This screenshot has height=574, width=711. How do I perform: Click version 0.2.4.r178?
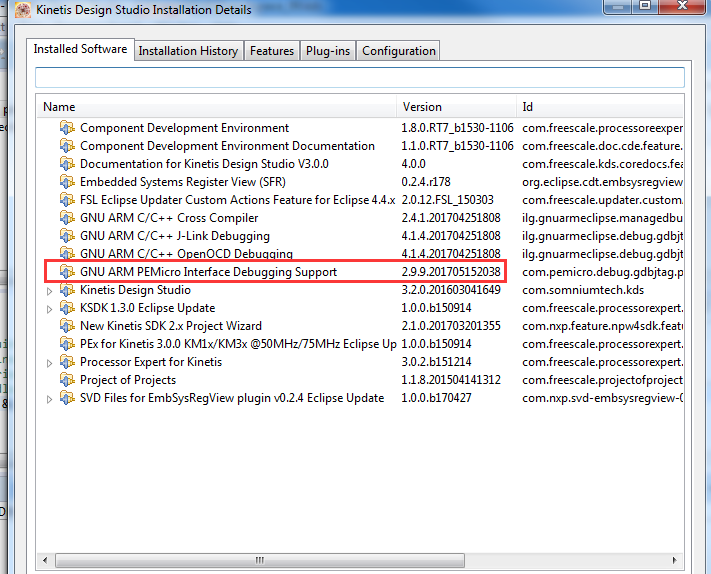coord(426,182)
